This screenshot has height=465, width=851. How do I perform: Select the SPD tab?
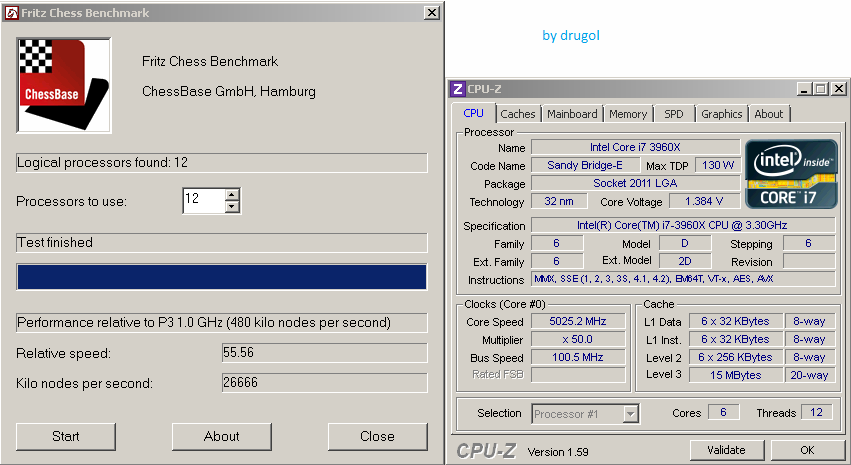pos(674,114)
